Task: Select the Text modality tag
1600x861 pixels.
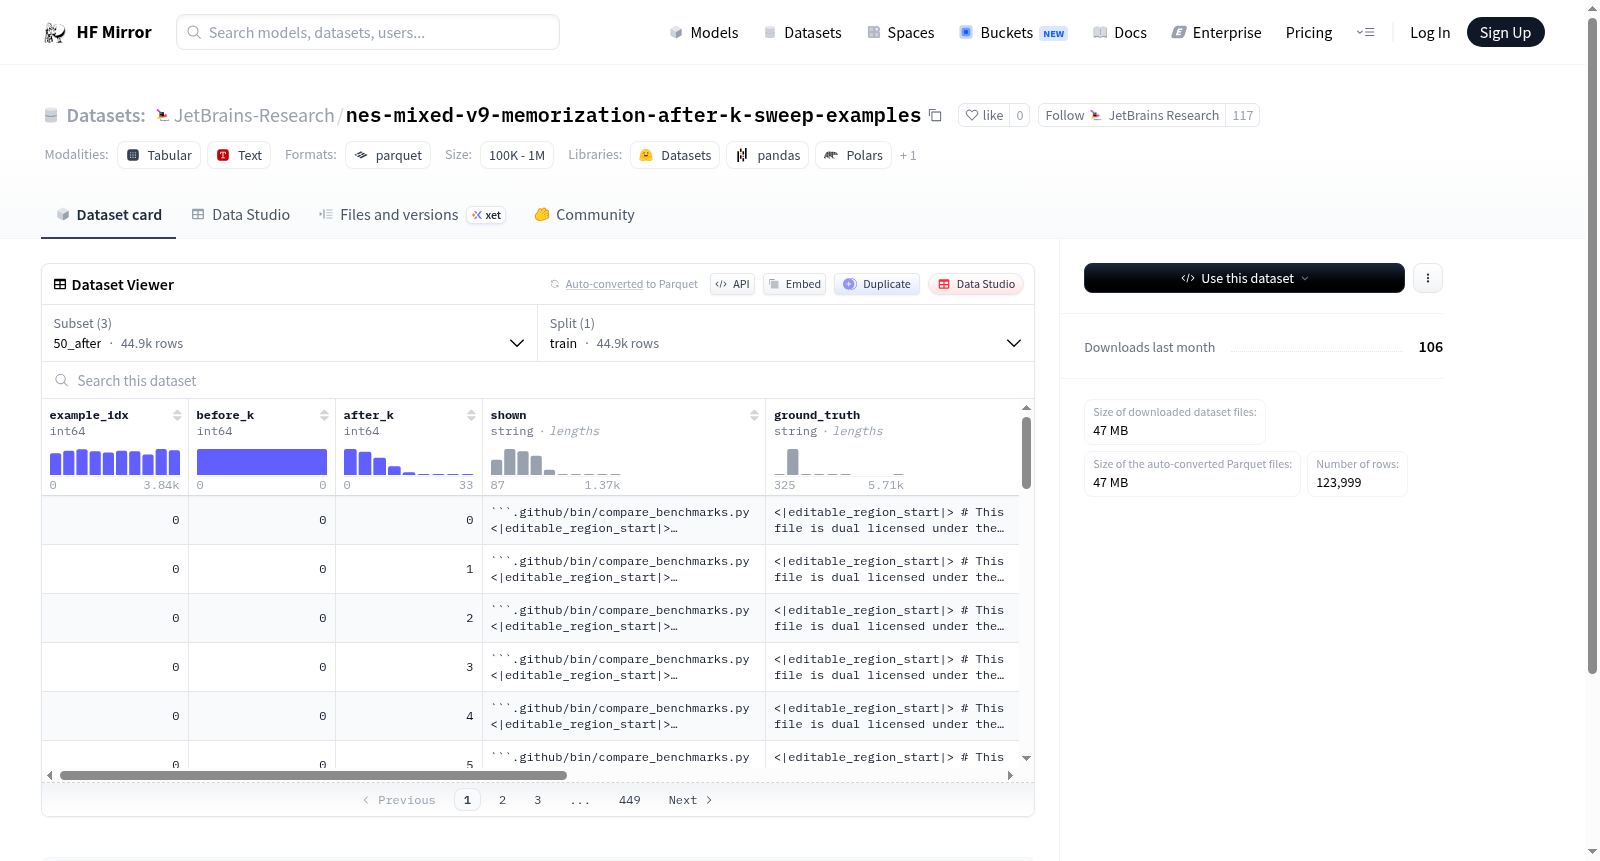Action: 239,155
